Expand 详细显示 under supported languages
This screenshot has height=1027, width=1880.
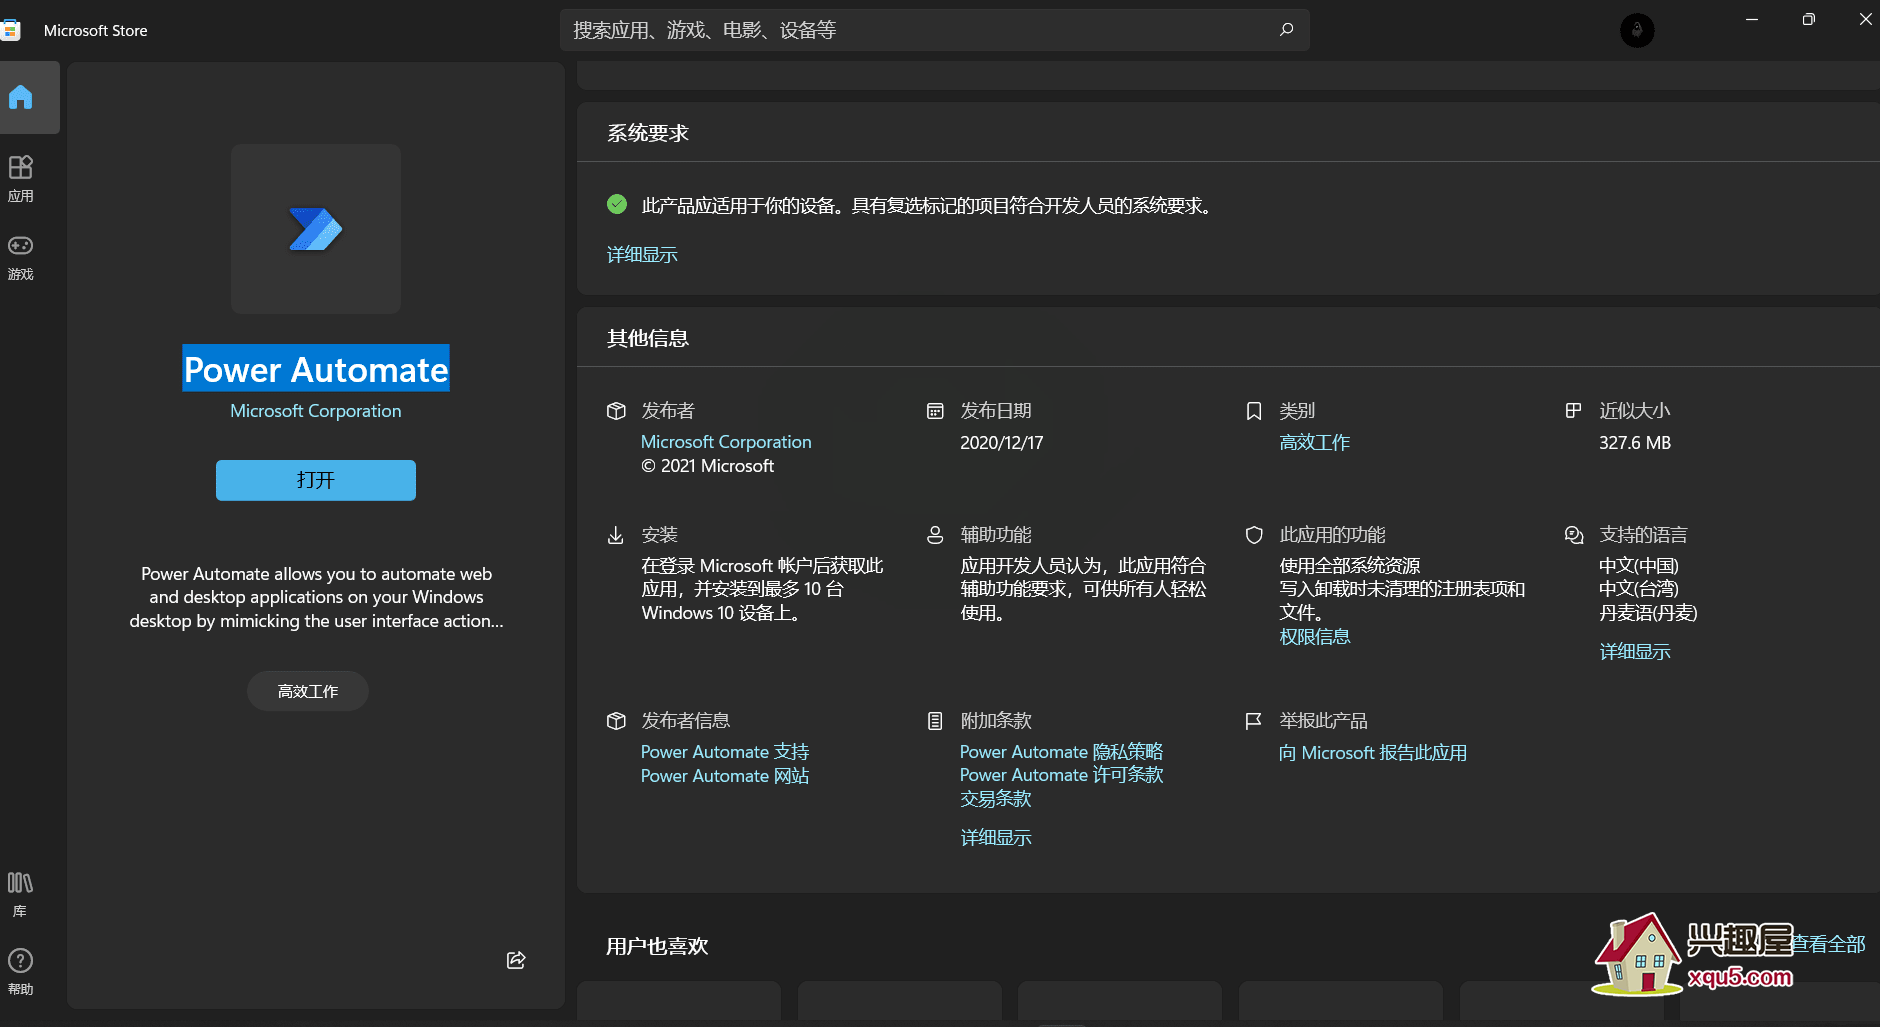1635,652
